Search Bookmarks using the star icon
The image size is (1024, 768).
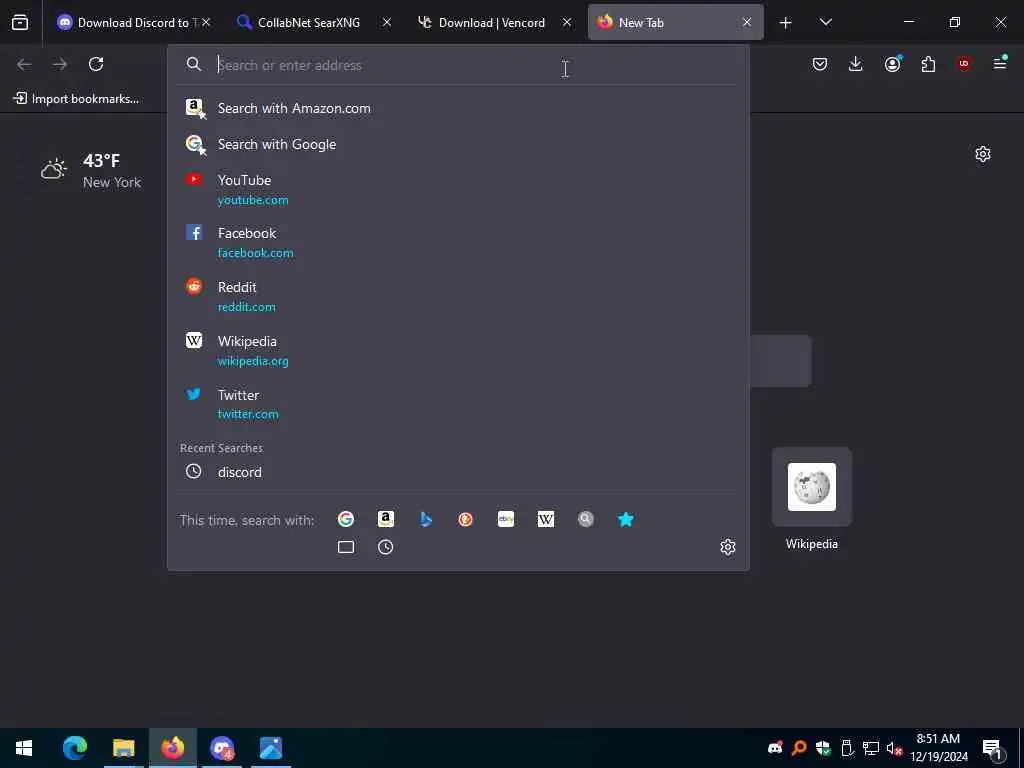click(626, 519)
